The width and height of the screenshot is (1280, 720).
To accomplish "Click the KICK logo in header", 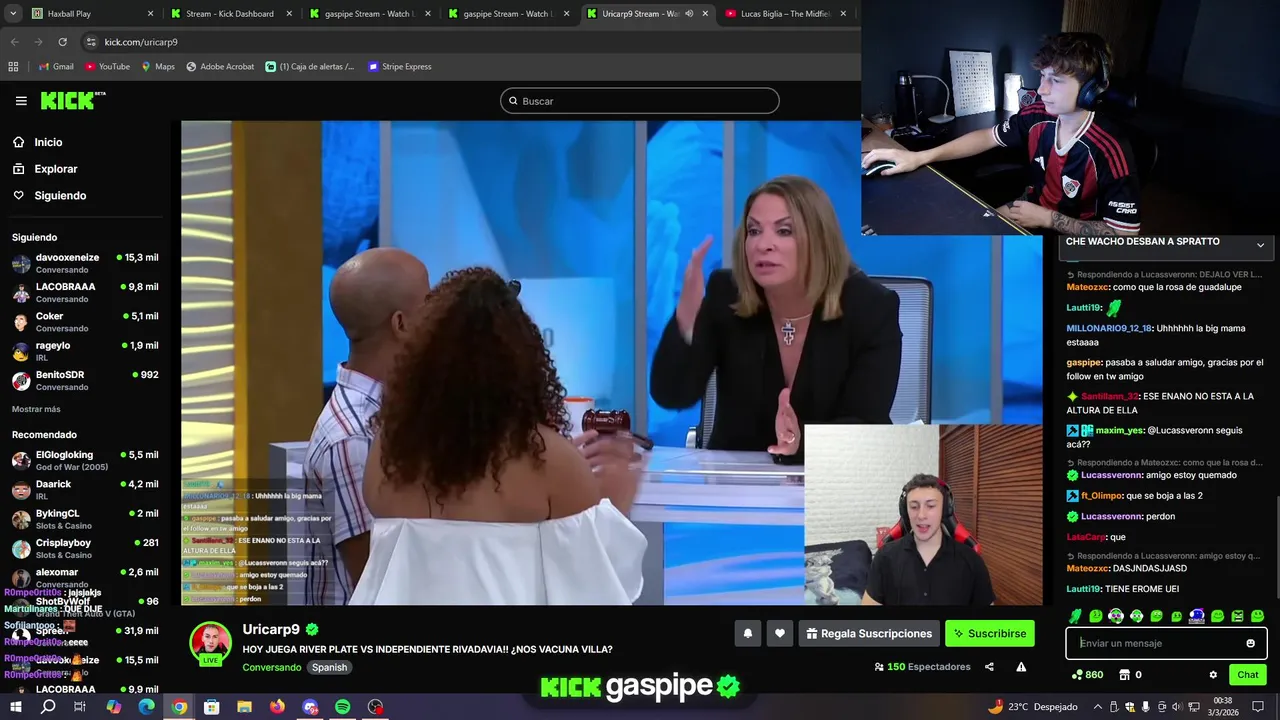I will 73,100.
